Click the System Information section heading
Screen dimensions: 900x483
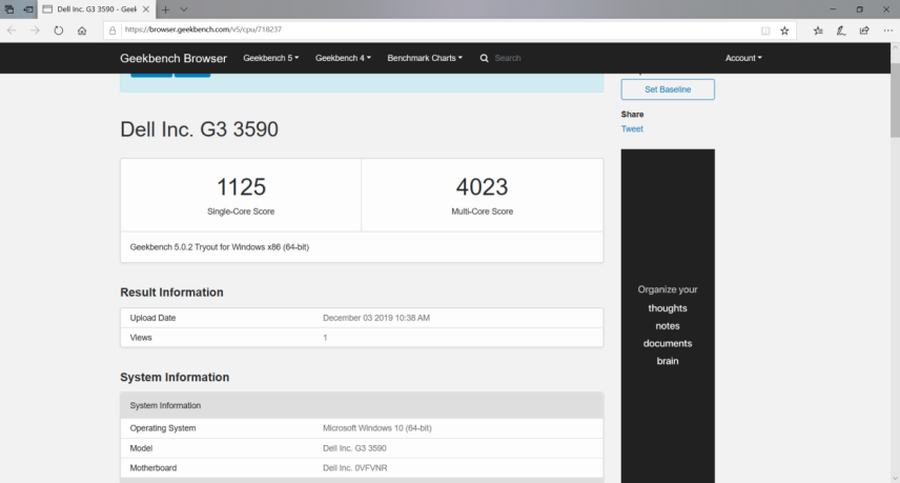[x=174, y=377]
